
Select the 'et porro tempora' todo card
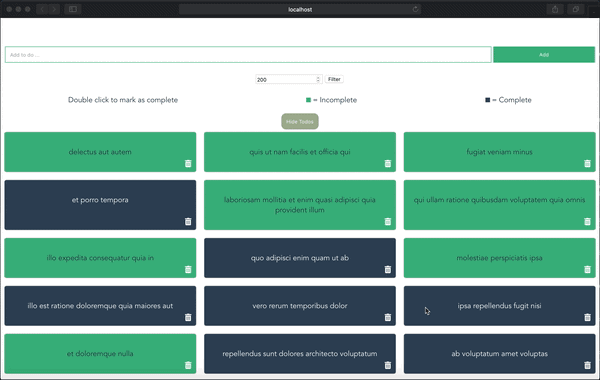[100, 205]
